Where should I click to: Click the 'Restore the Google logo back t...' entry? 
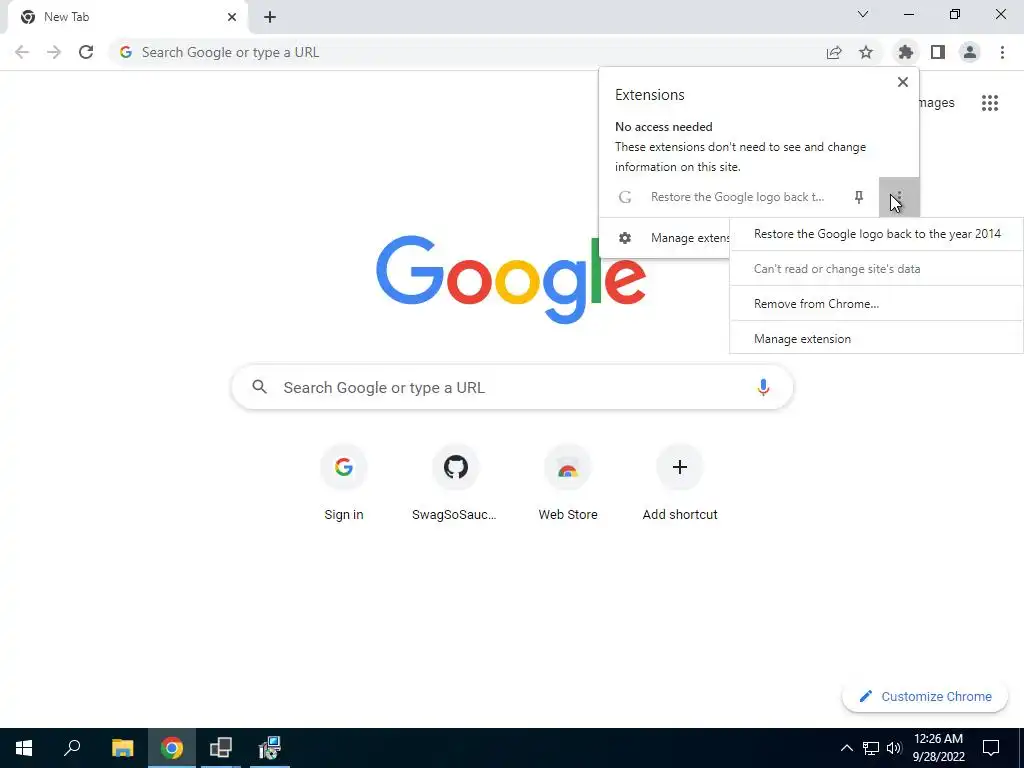tap(737, 197)
